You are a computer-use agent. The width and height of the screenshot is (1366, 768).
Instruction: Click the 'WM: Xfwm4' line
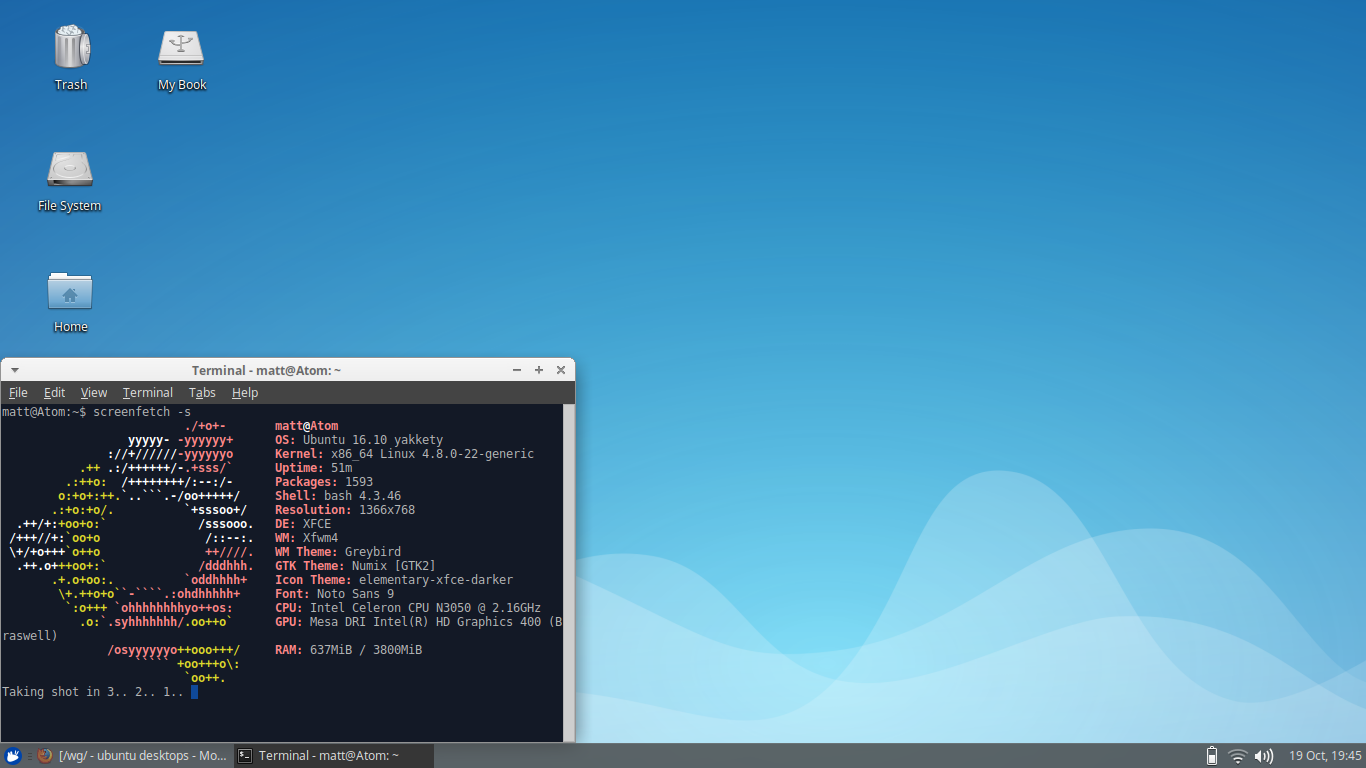point(306,538)
